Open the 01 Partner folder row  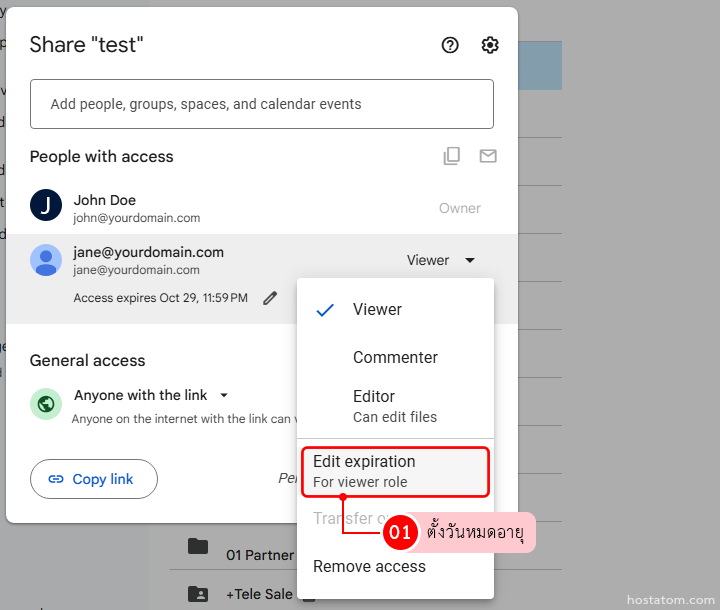(259, 555)
